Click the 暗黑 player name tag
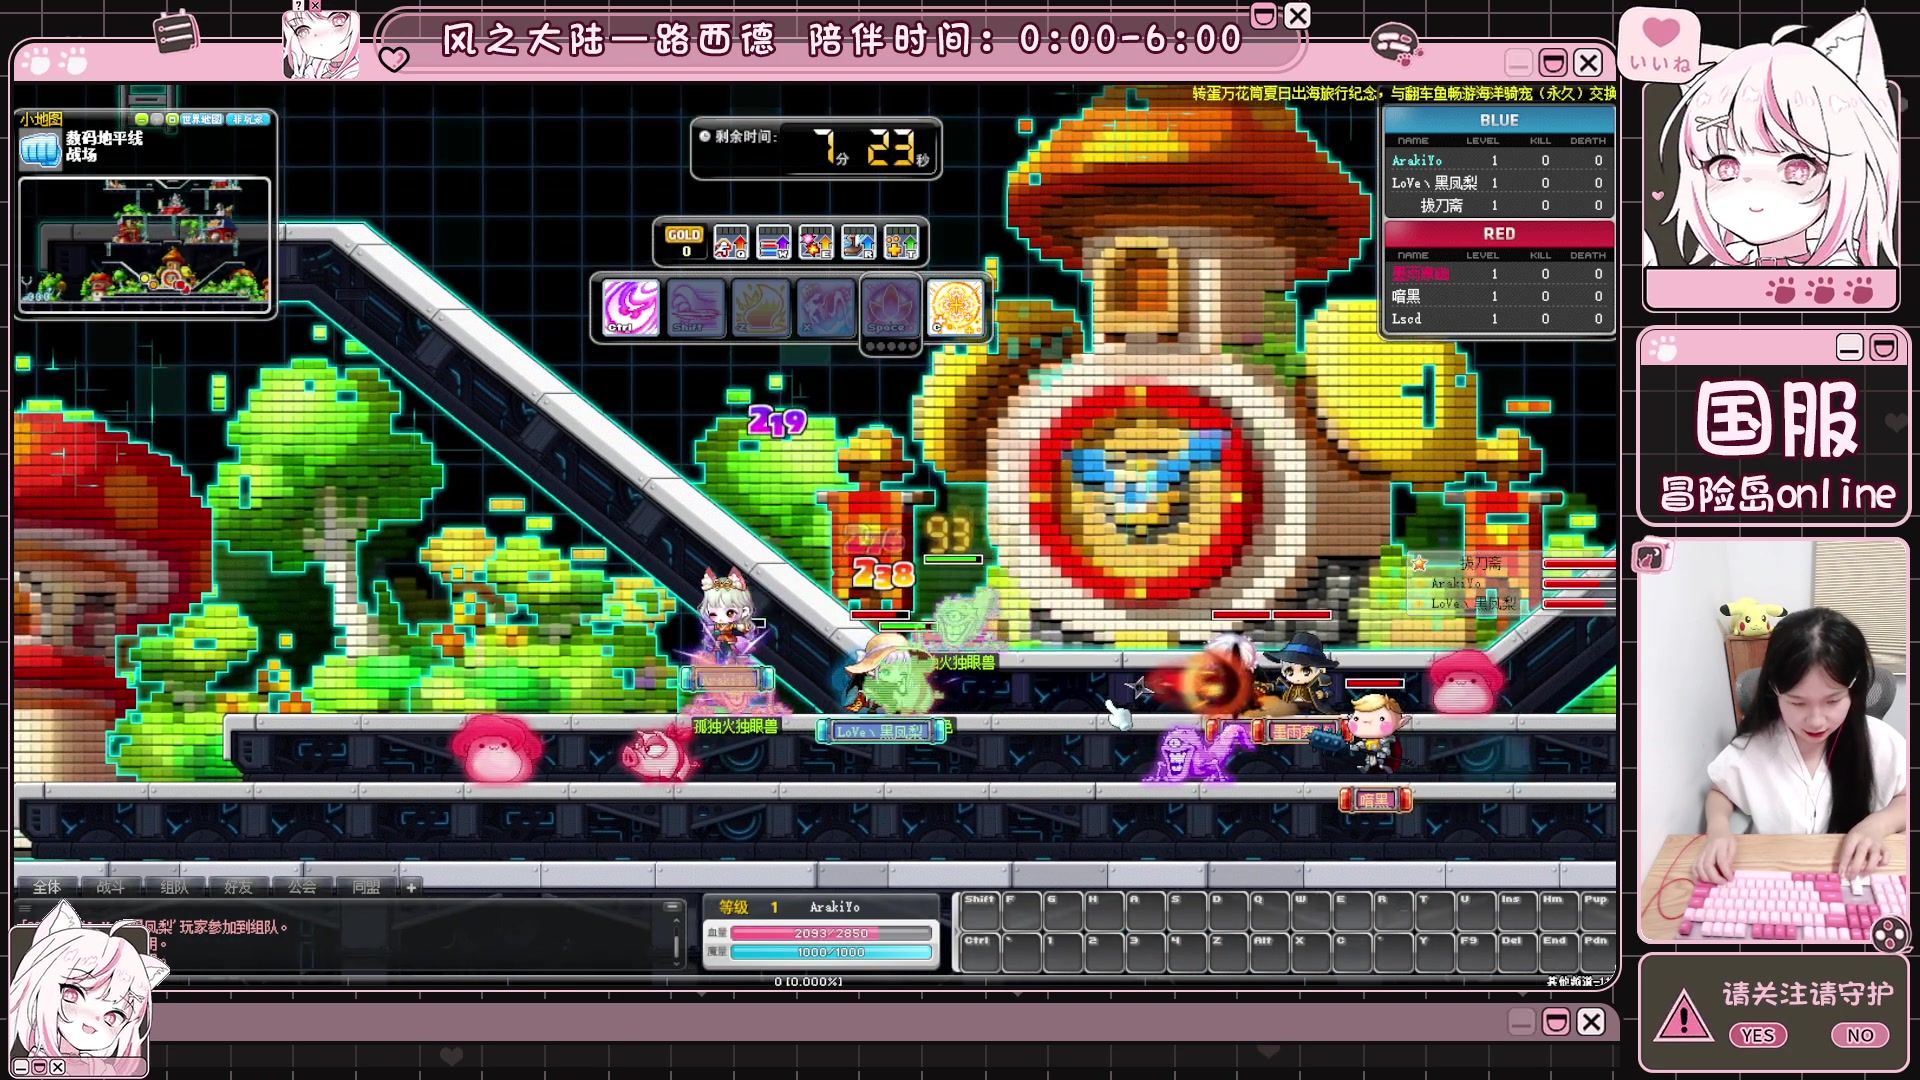 pyautogui.click(x=1375, y=800)
